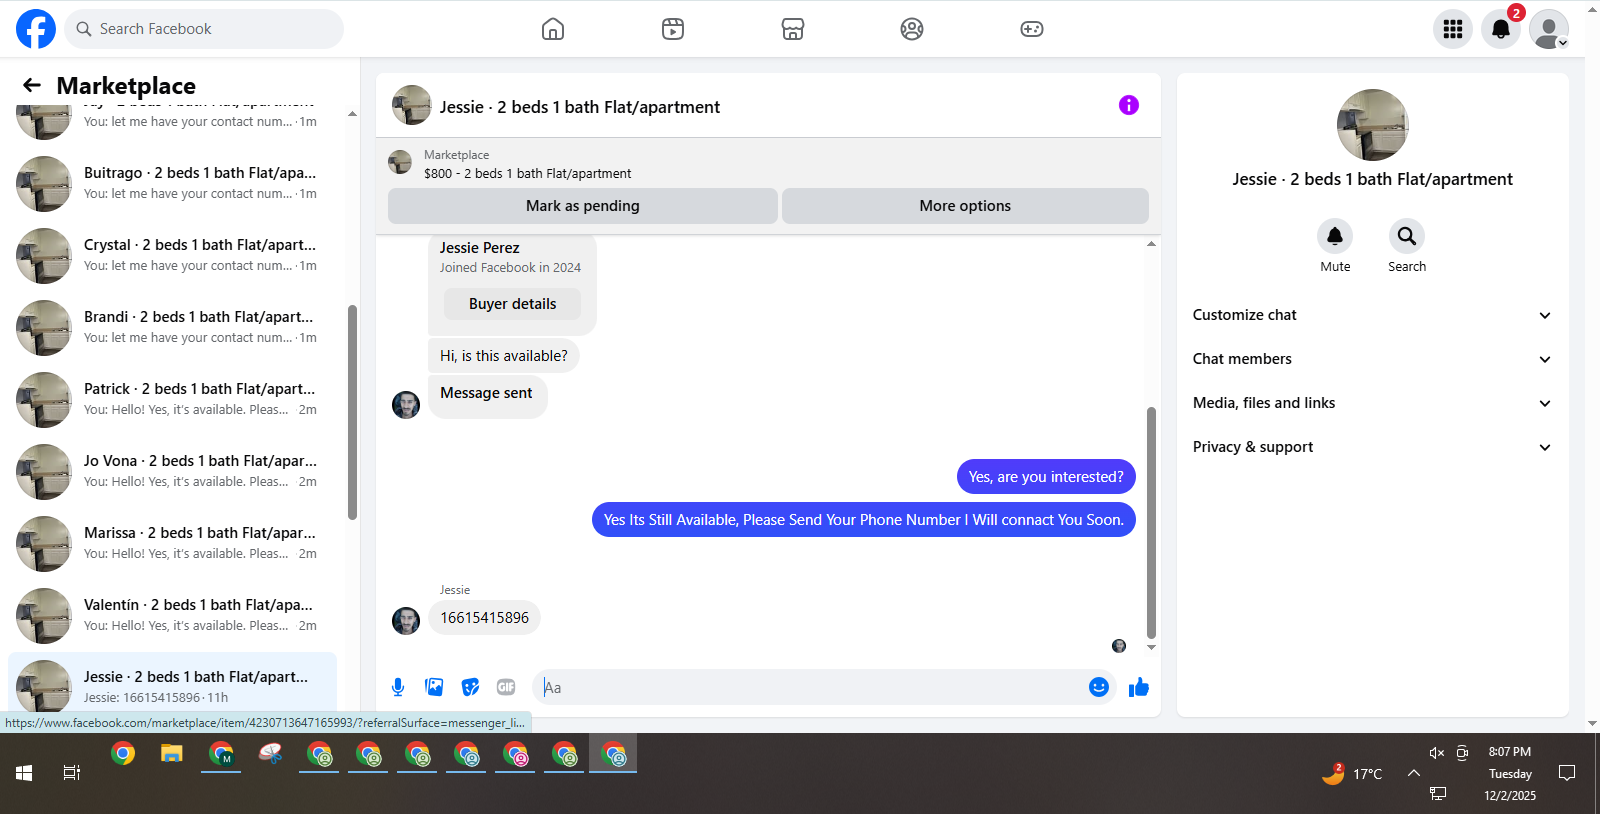Open the account profile menu

(1549, 29)
